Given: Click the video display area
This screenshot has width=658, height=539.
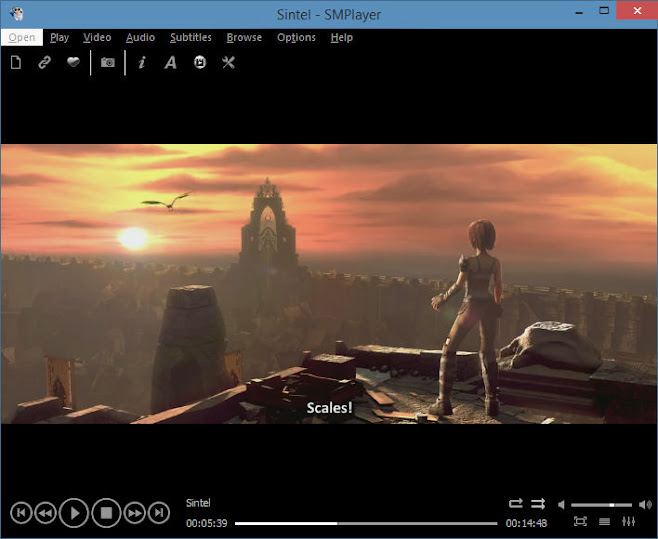Looking at the screenshot, I should tap(329, 284).
